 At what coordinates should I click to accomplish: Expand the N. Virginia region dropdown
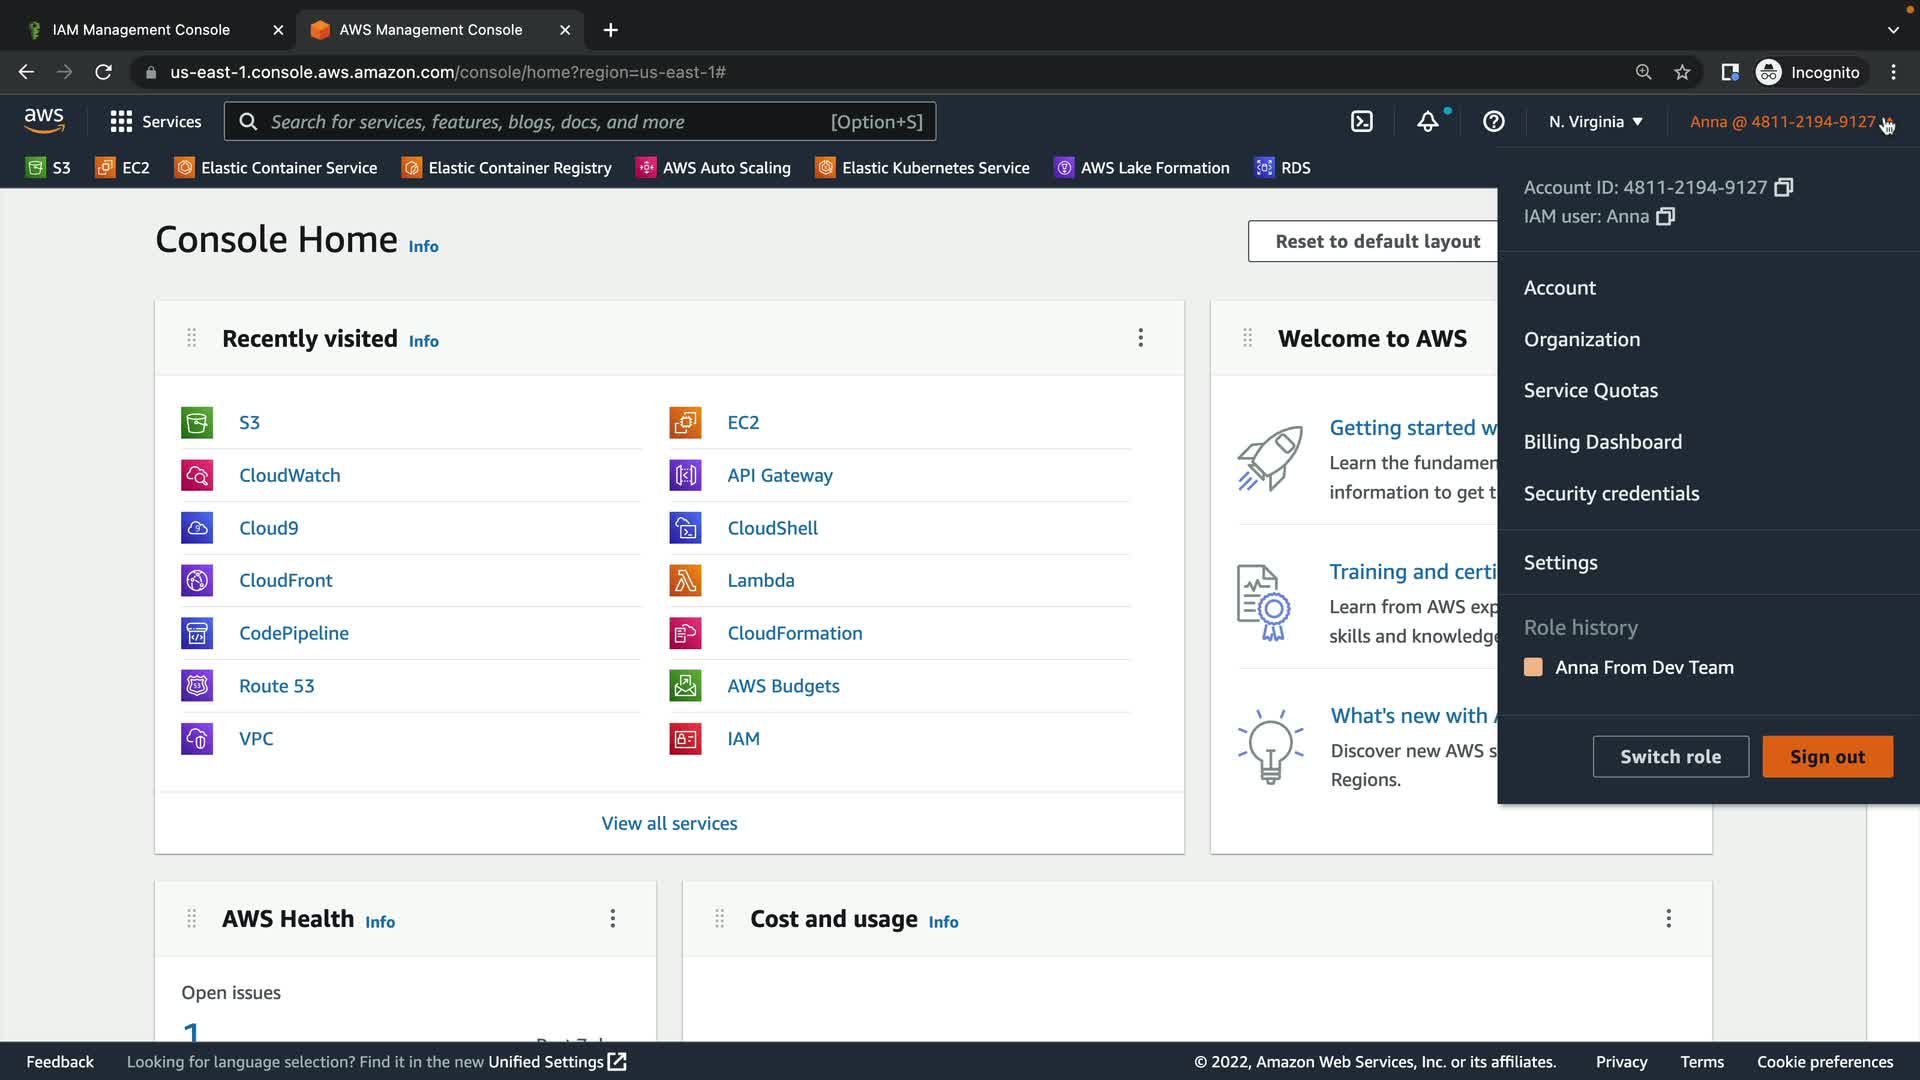(1595, 122)
